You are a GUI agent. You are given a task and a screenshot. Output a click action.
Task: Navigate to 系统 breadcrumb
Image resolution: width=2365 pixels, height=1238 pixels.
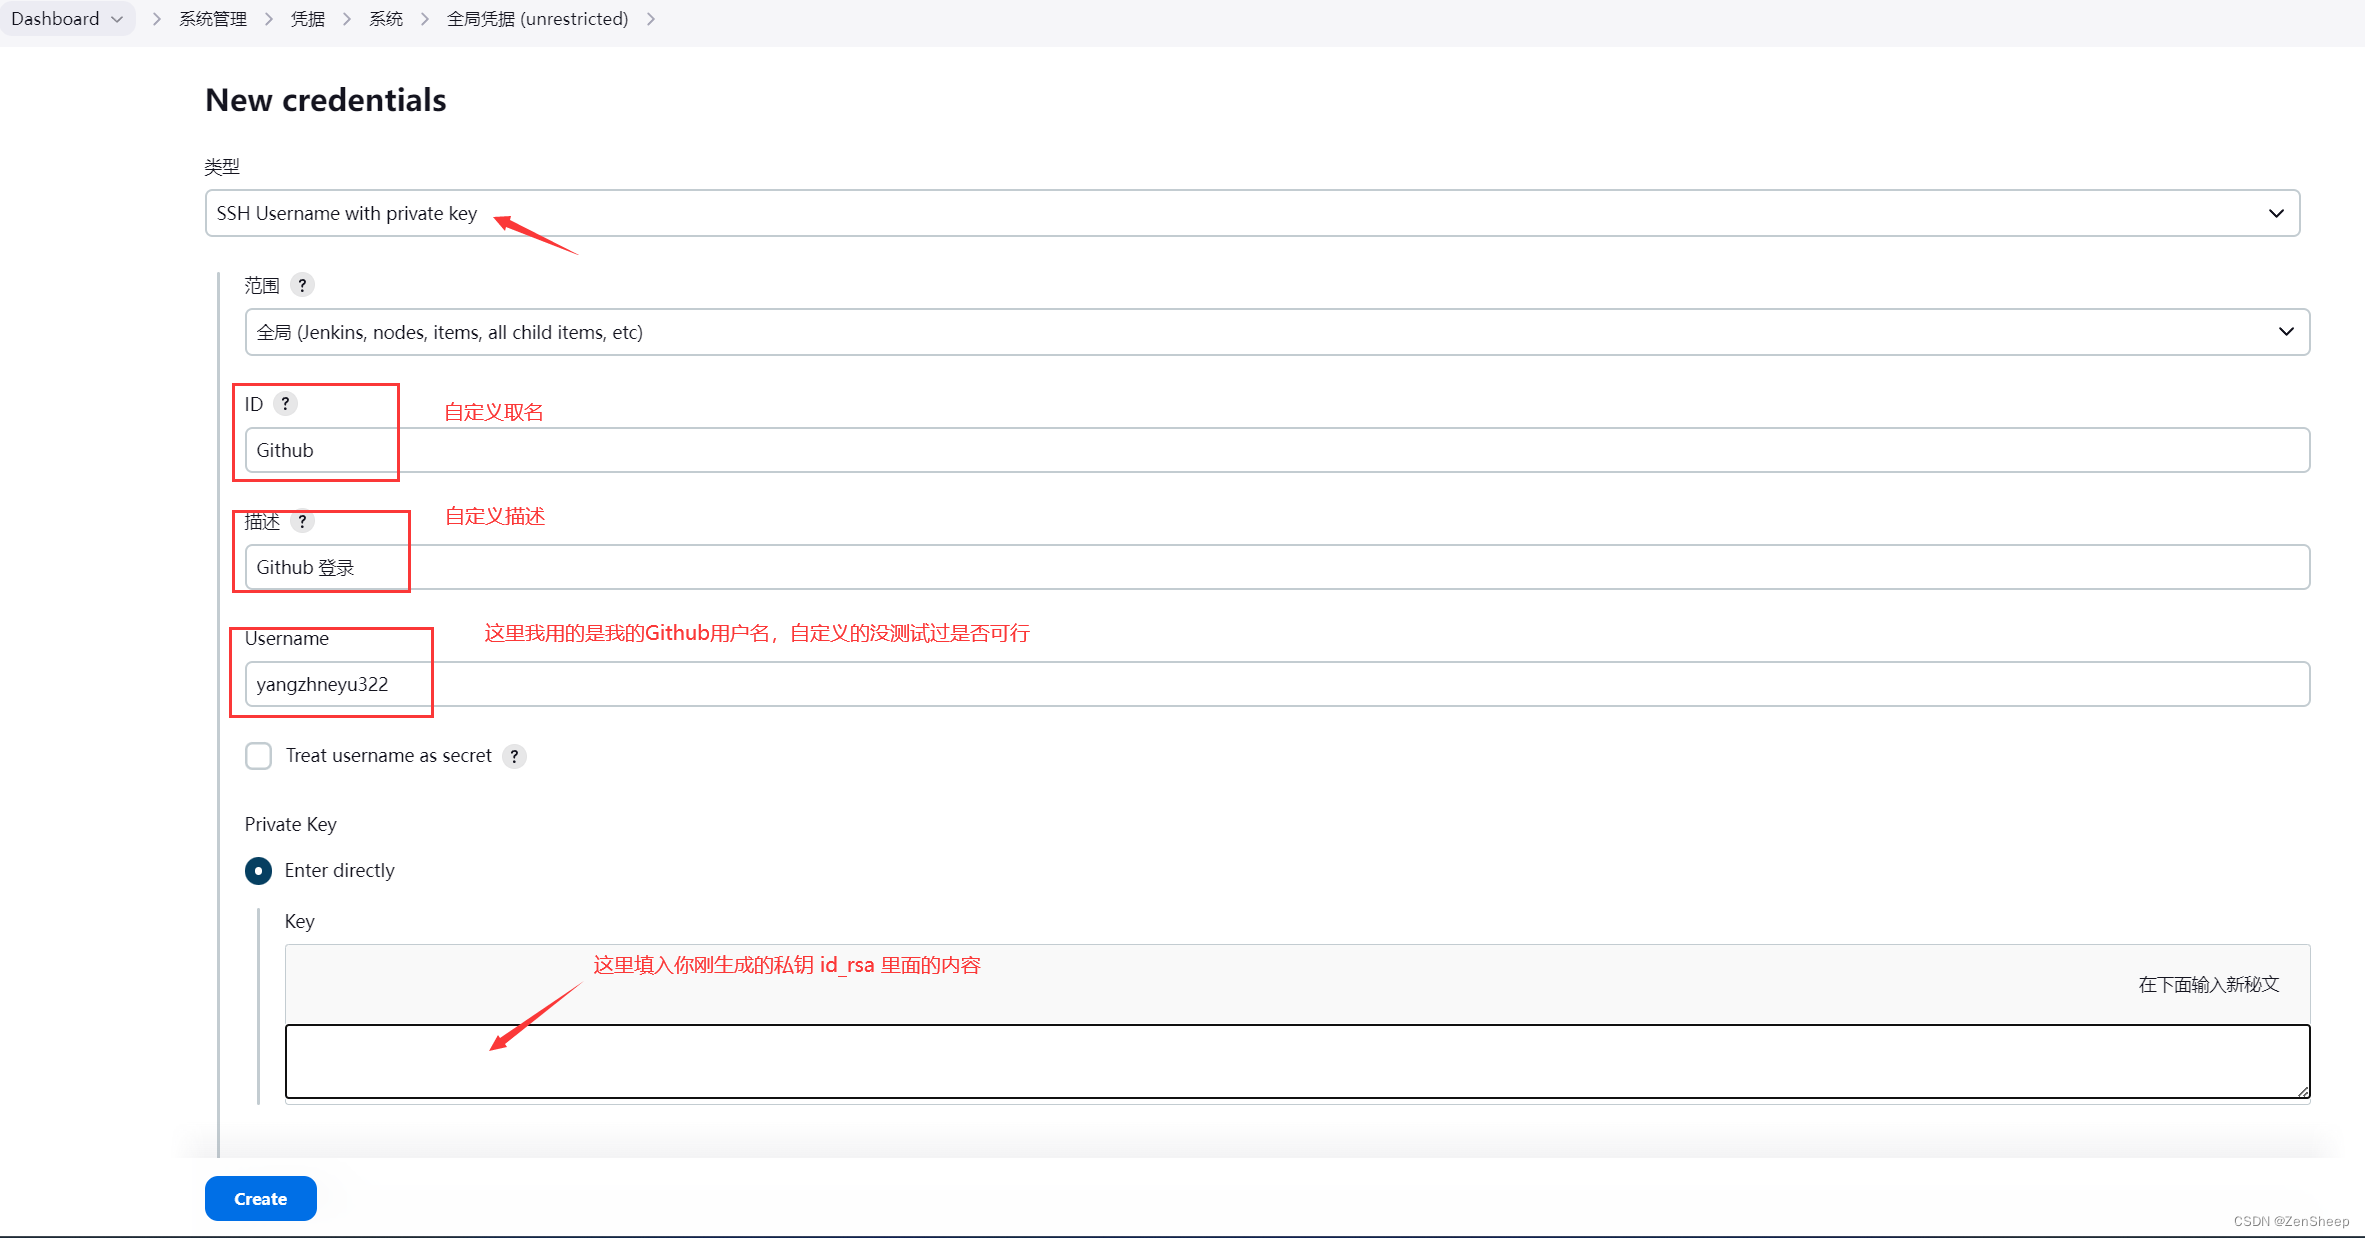click(385, 19)
